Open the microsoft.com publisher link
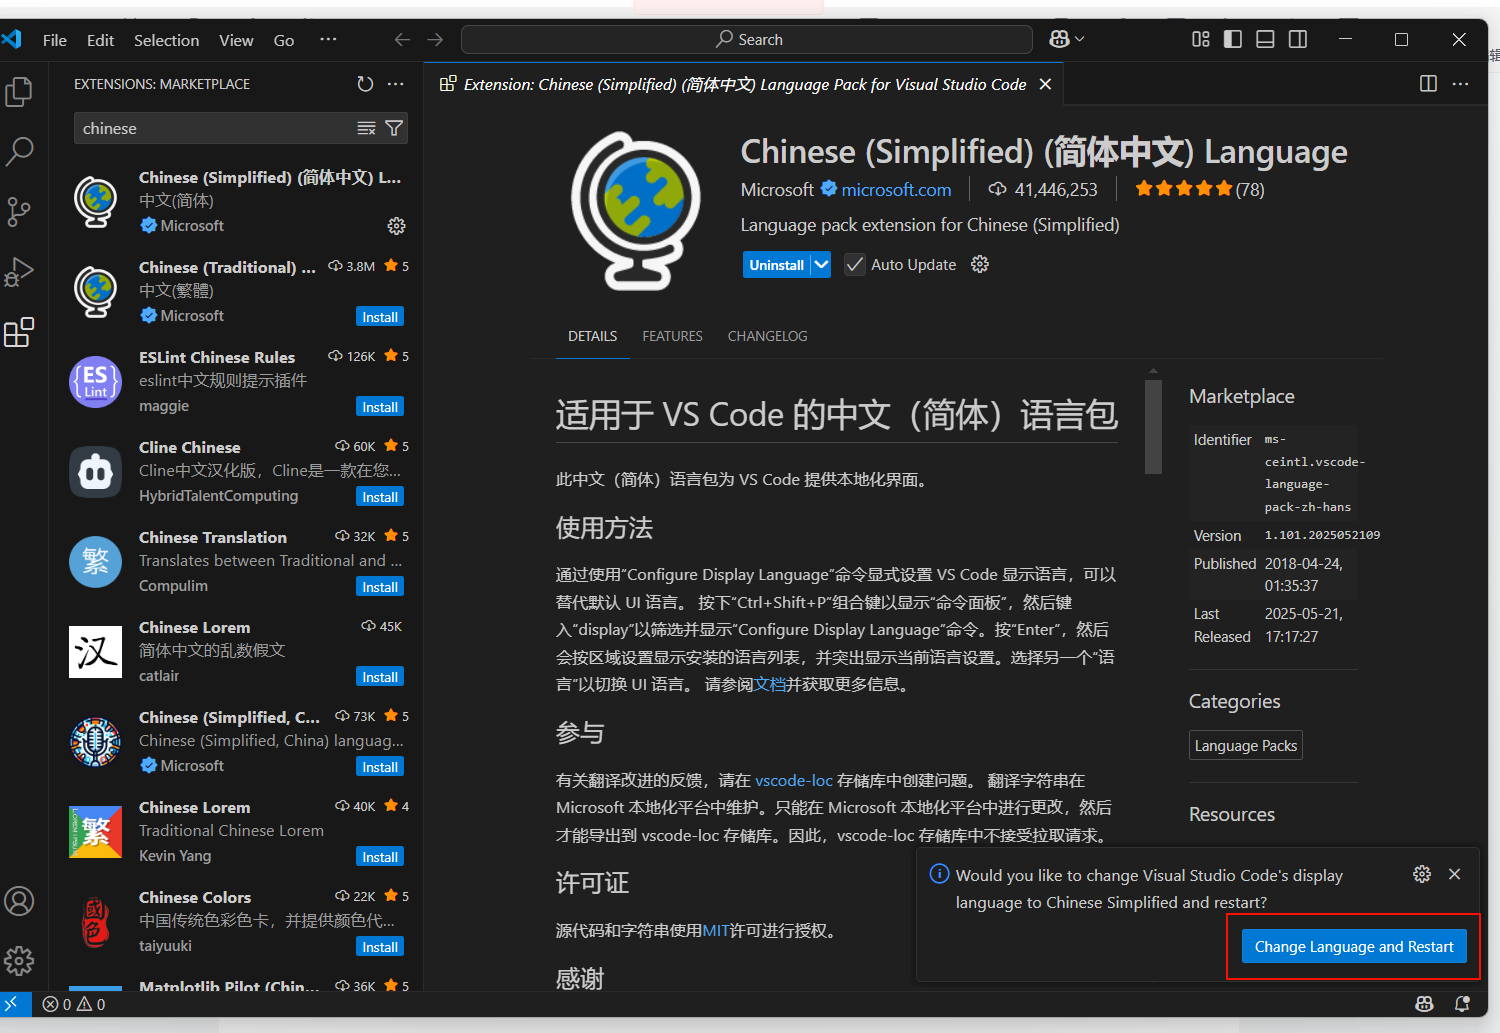Viewport: 1500px width, 1033px height. pyautogui.click(x=895, y=189)
